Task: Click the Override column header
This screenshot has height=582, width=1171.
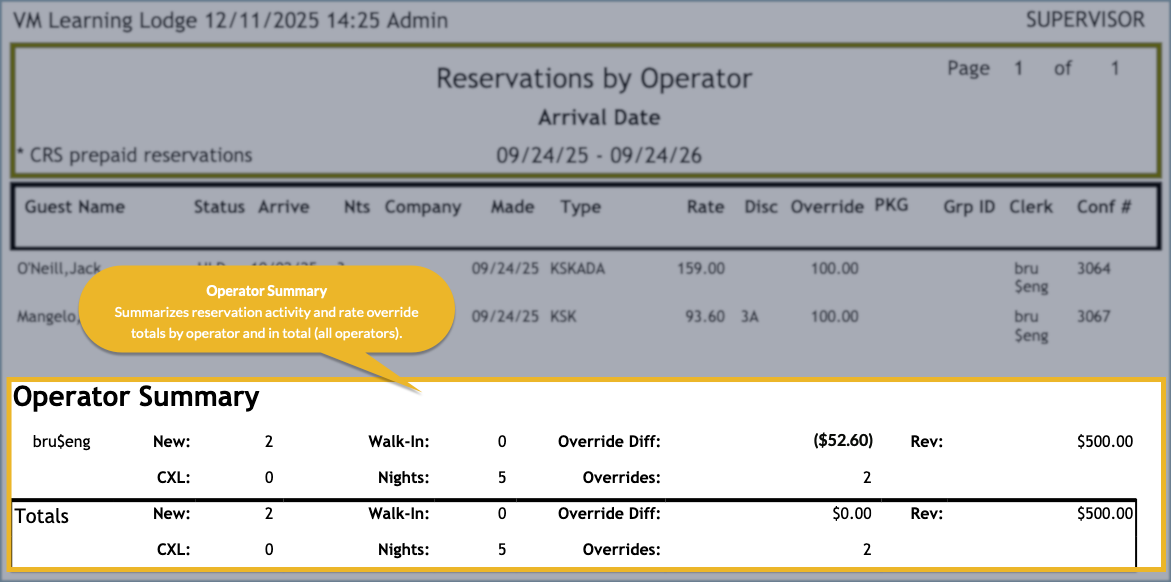Action: (x=827, y=207)
